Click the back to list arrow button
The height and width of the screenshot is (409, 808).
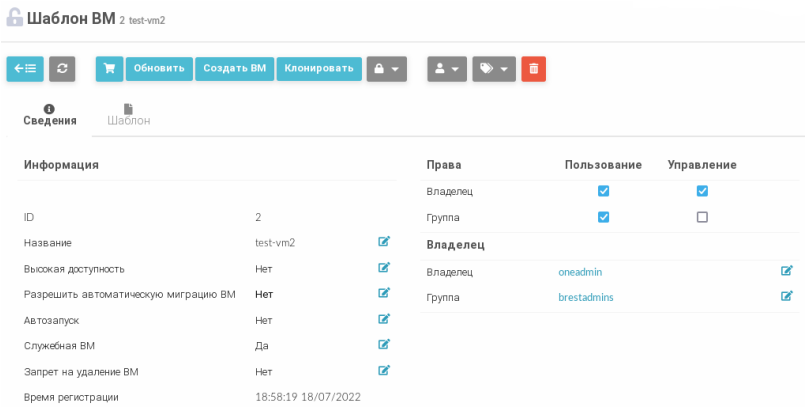point(25,68)
